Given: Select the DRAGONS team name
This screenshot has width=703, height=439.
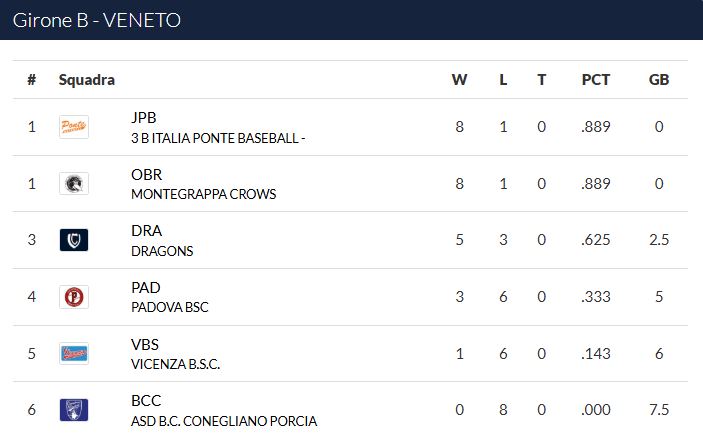Looking at the screenshot, I should (x=162, y=251).
